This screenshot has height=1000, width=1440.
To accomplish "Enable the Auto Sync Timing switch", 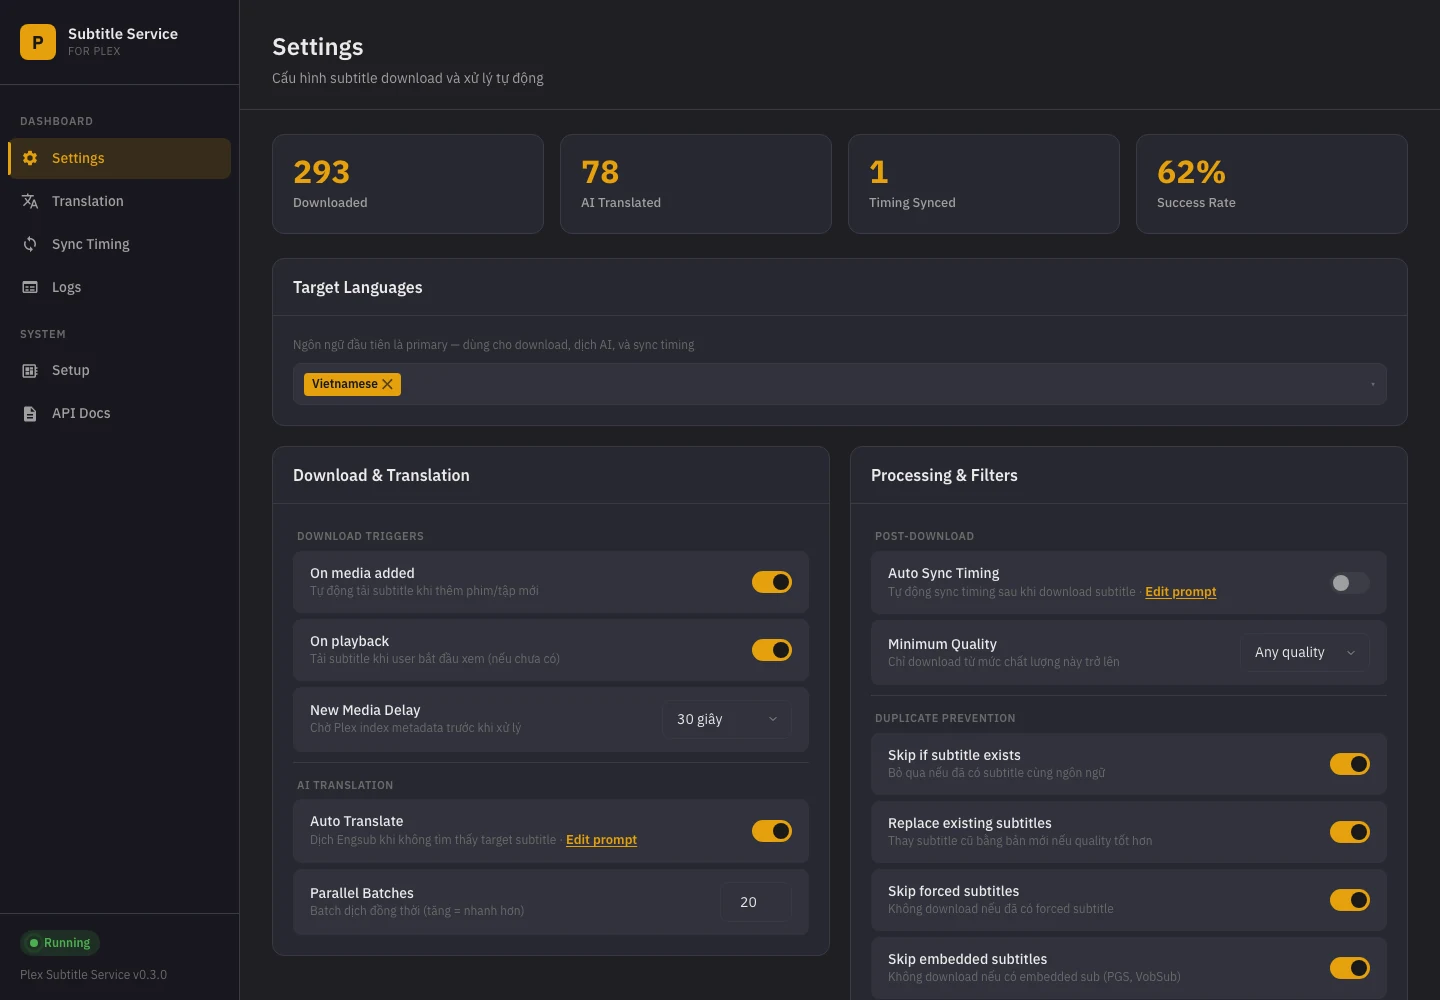I will [x=1350, y=583].
